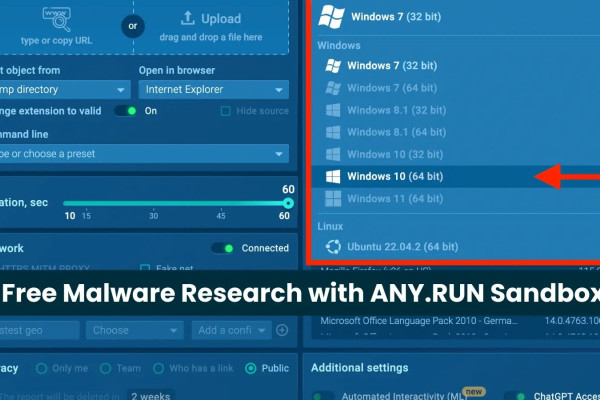Open the Internet Explorer browser dropdown
Screen dimensions: 600x400
214,90
